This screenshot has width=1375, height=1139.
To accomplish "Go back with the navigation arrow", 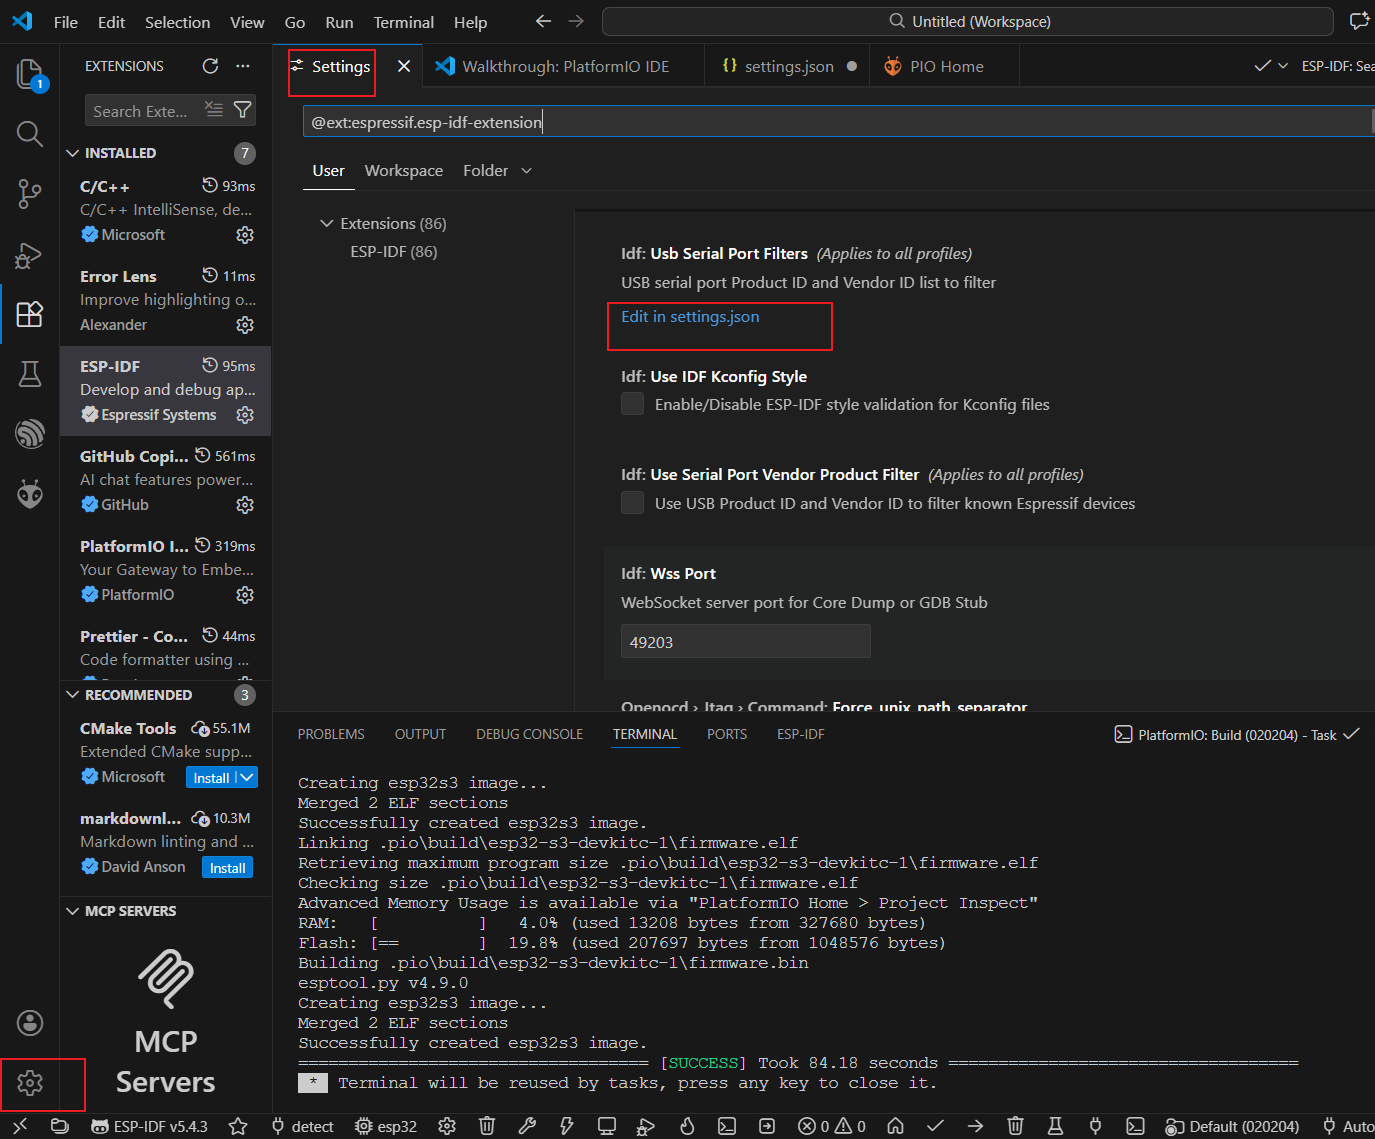I will (543, 21).
